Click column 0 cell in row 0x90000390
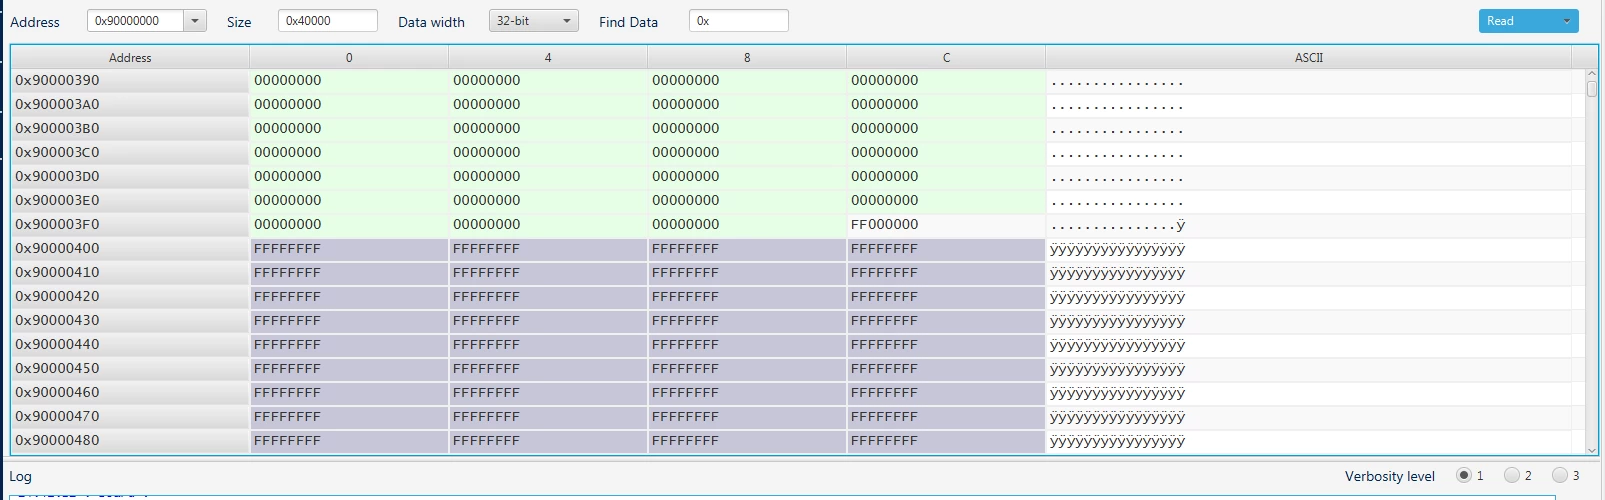Viewport: 1605px width, 500px height. pyautogui.click(x=349, y=81)
